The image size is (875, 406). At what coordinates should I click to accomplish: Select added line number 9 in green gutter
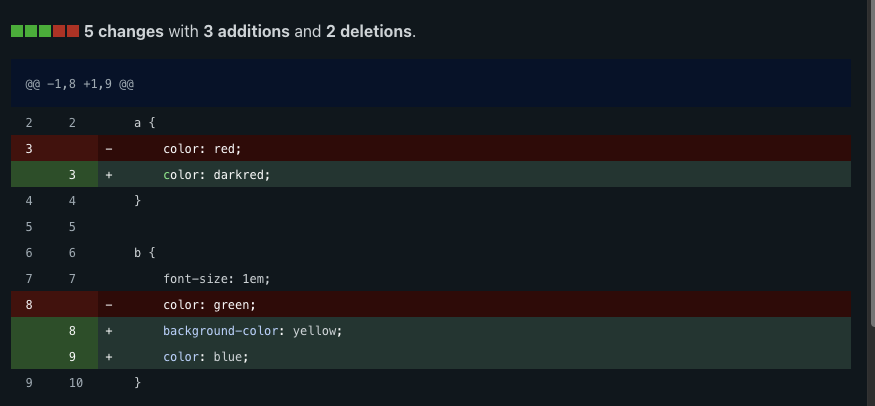pos(73,356)
